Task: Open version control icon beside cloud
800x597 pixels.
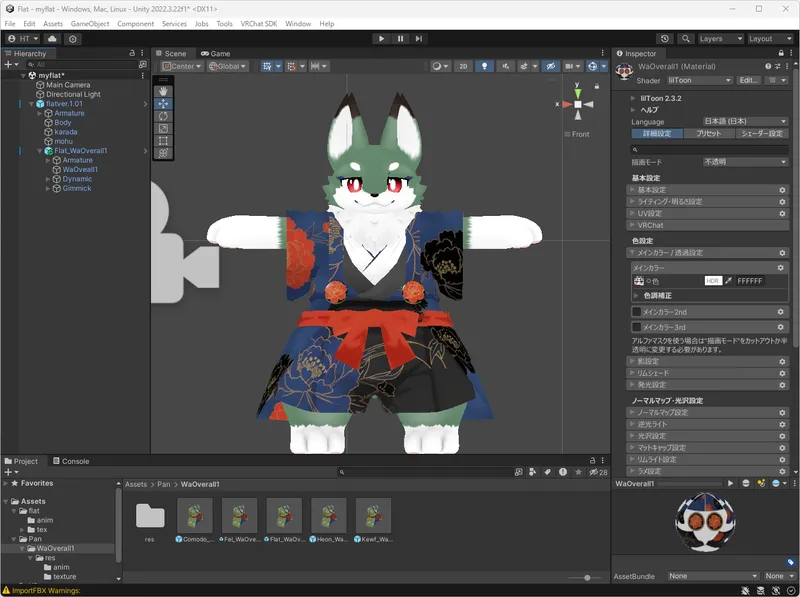Action: tap(72, 39)
